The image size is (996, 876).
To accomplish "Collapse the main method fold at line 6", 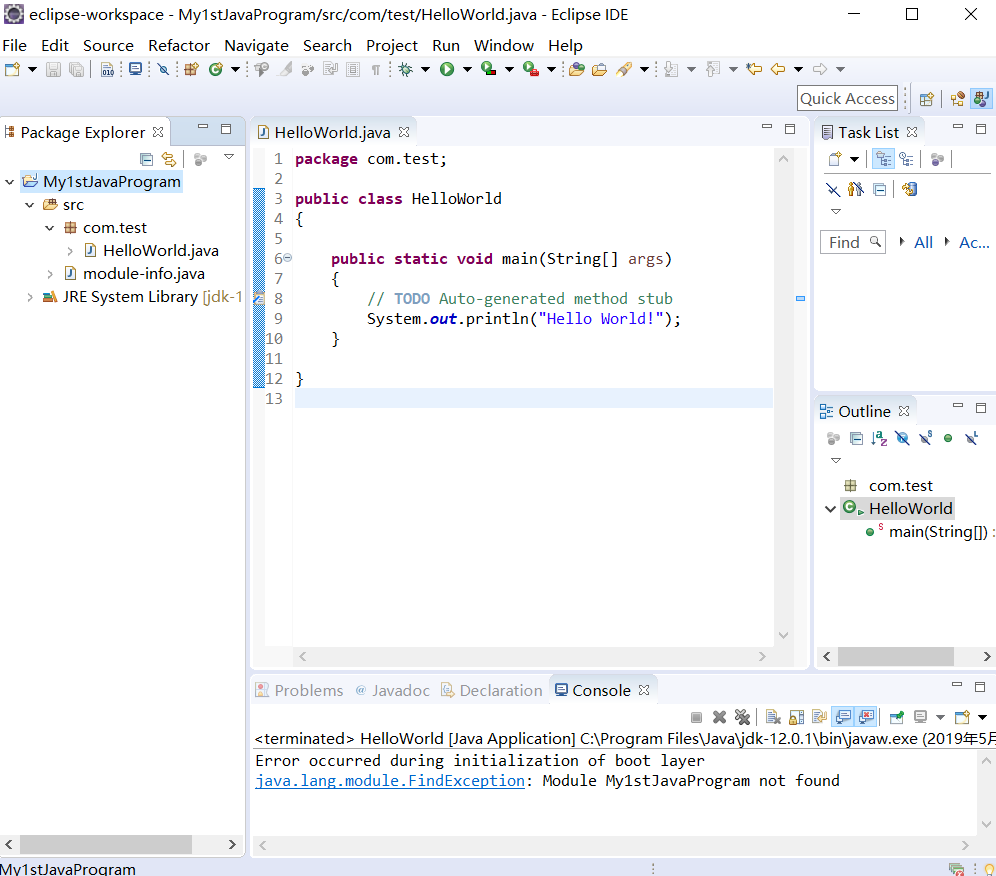I will 287,258.
